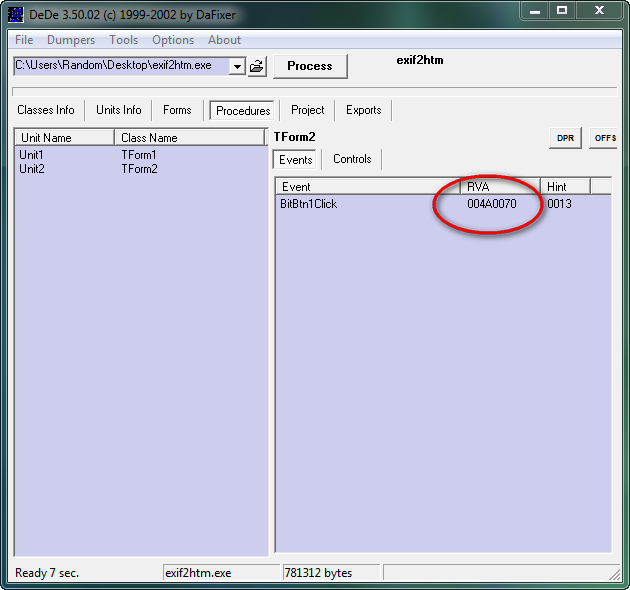Select the Procedures tab
The image size is (630, 590).
click(x=243, y=111)
